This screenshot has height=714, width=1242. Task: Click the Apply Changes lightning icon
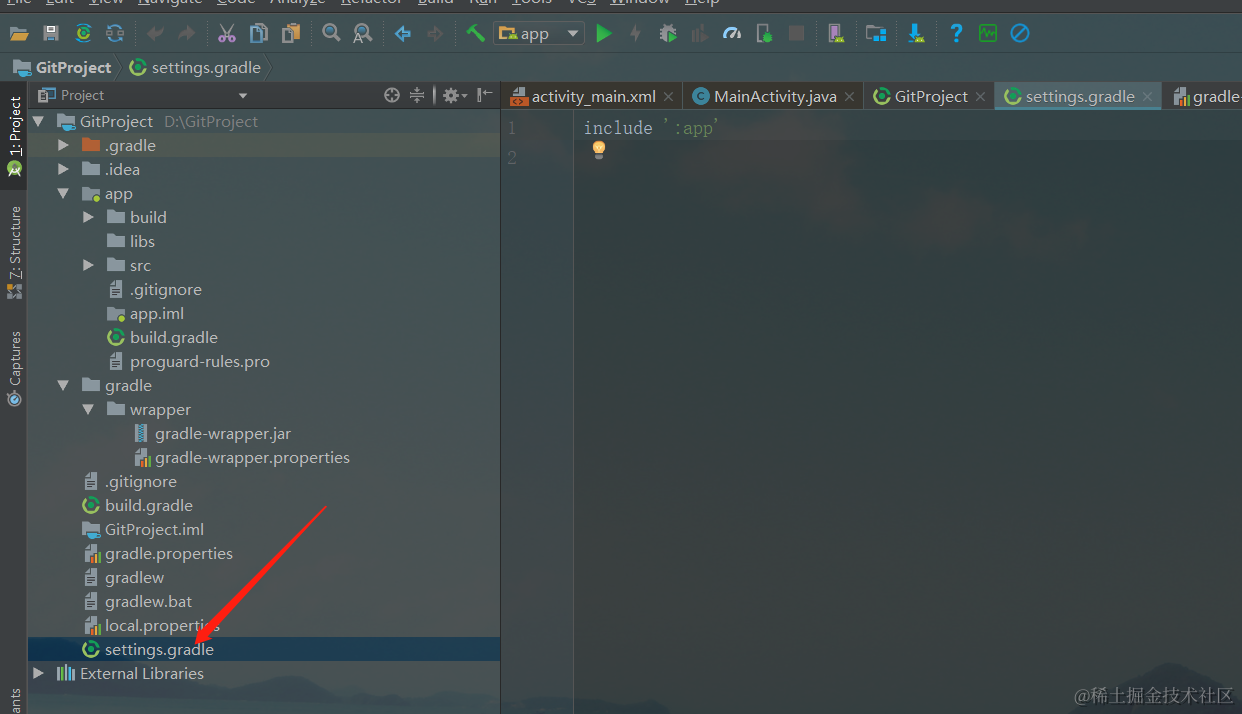[x=635, y=34]
